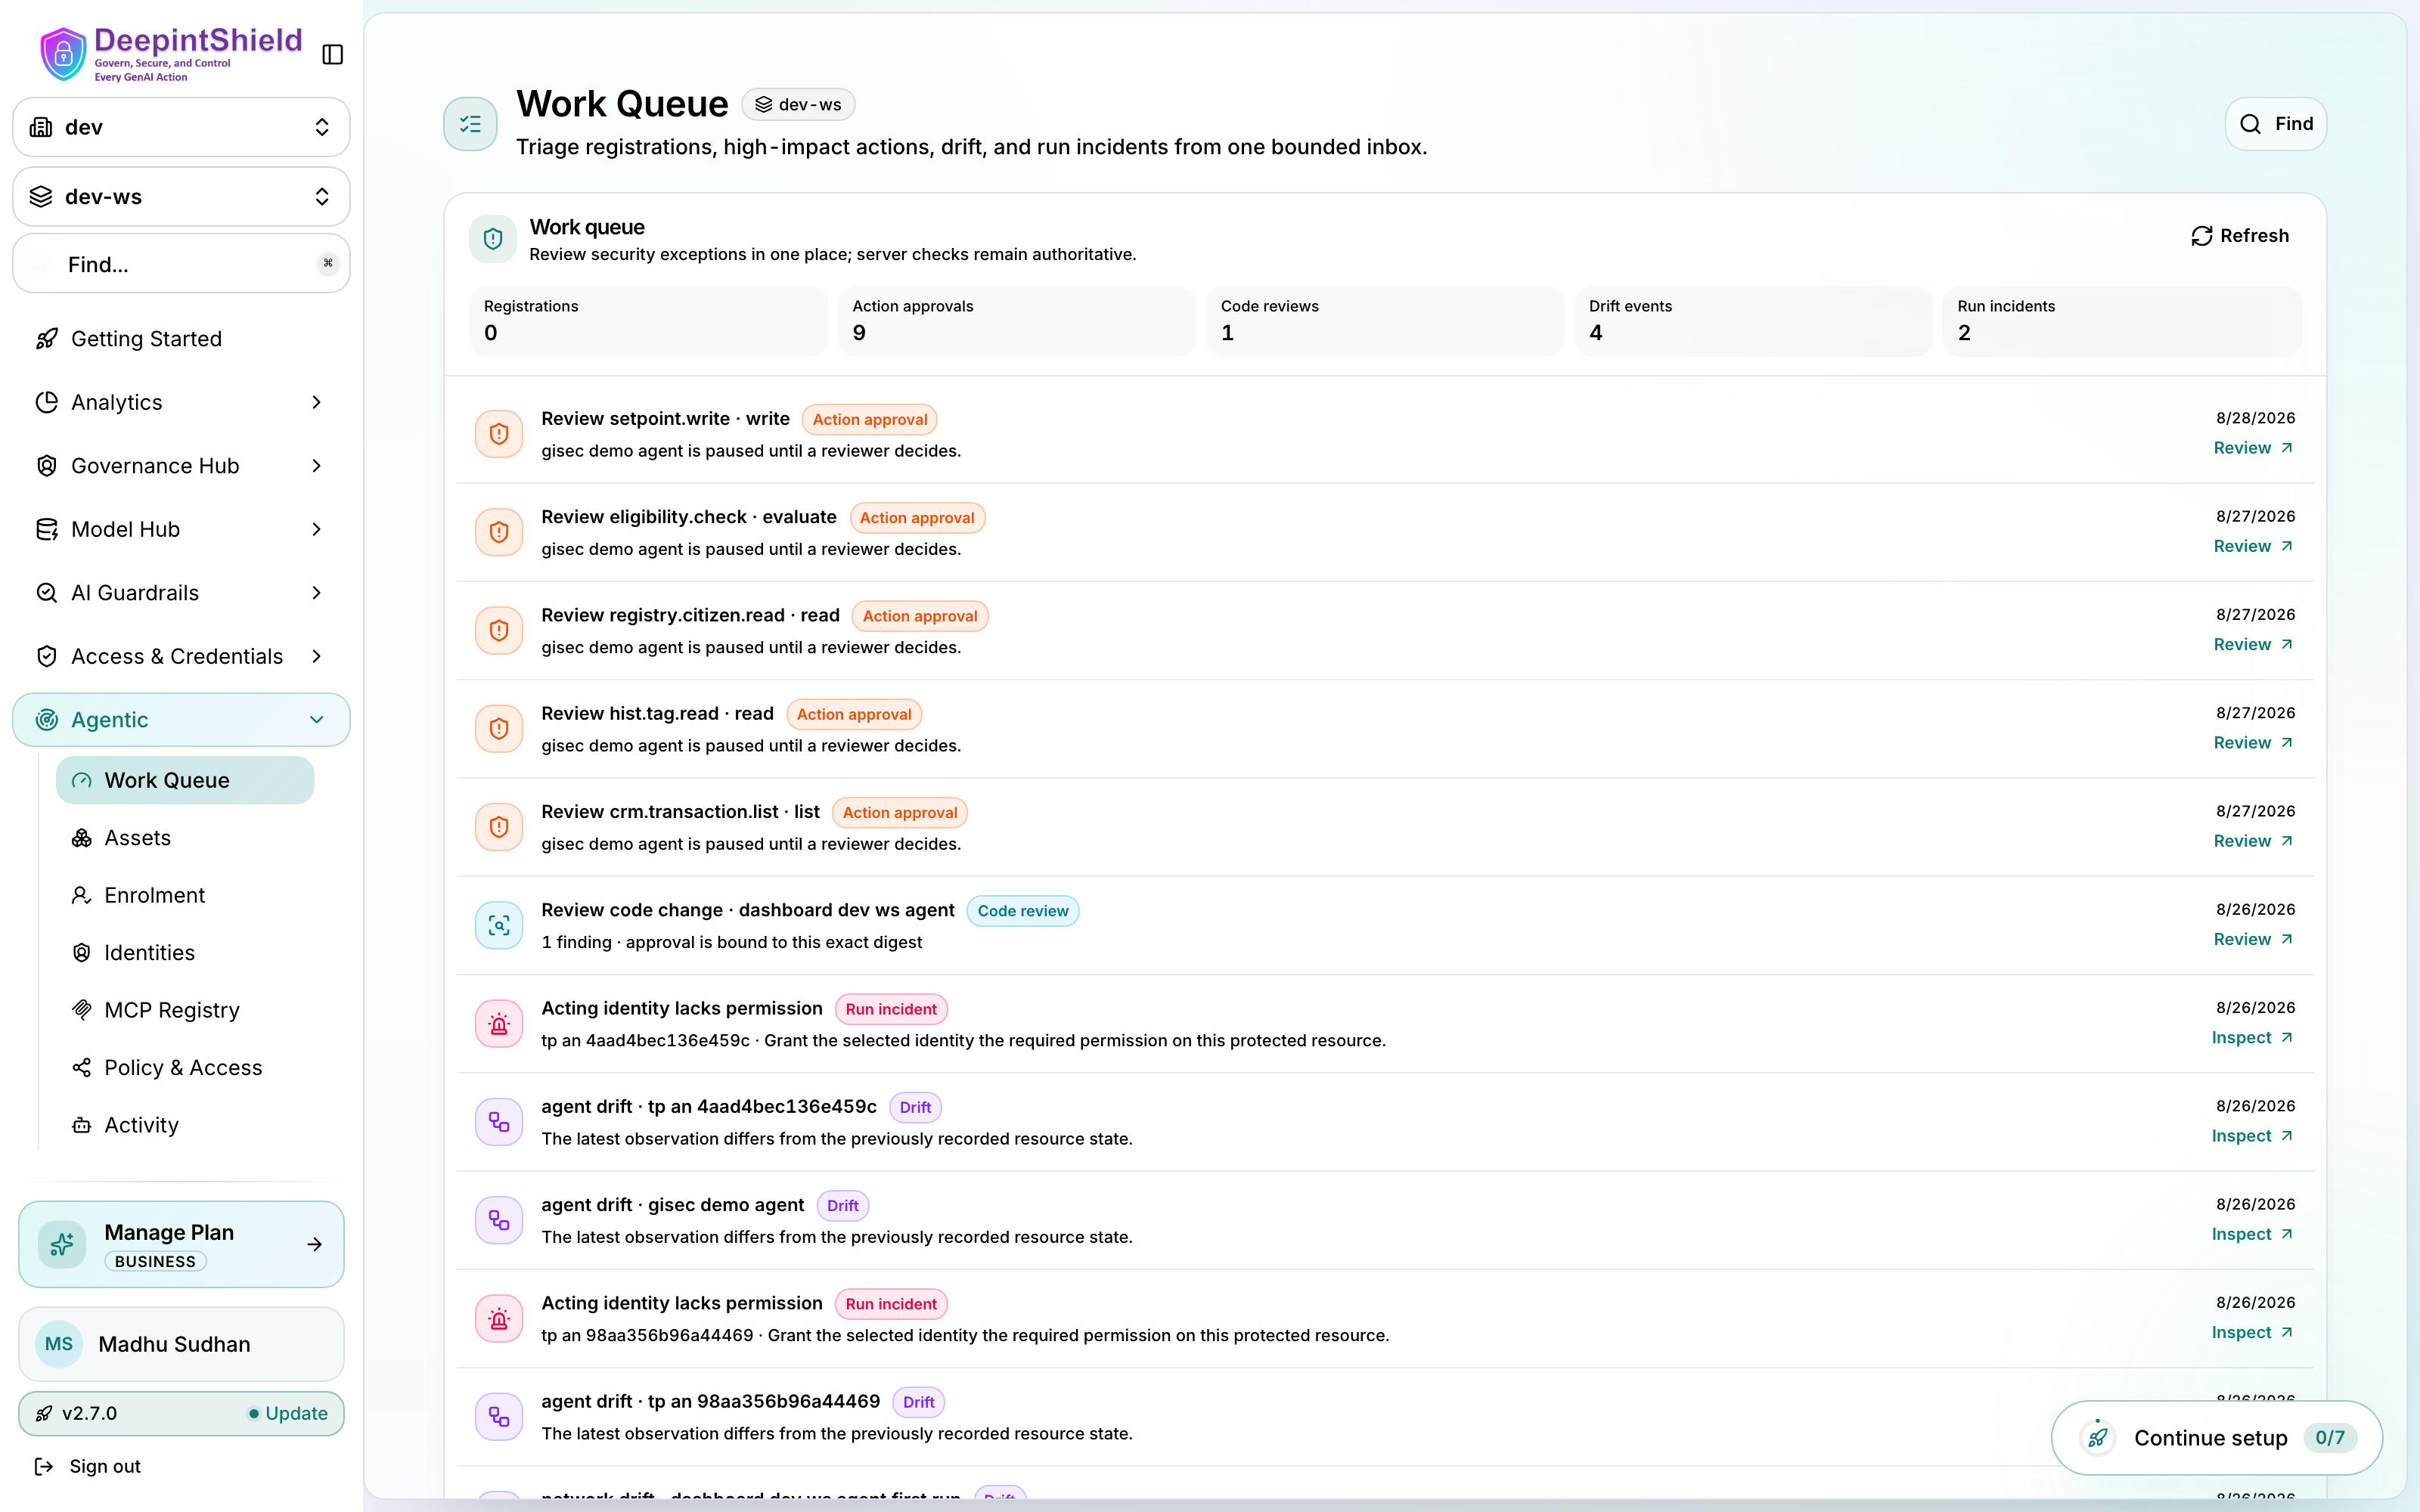Click drift icon on gisec demo agent drift row
2420x1512 pixels.
(499, 1220)
